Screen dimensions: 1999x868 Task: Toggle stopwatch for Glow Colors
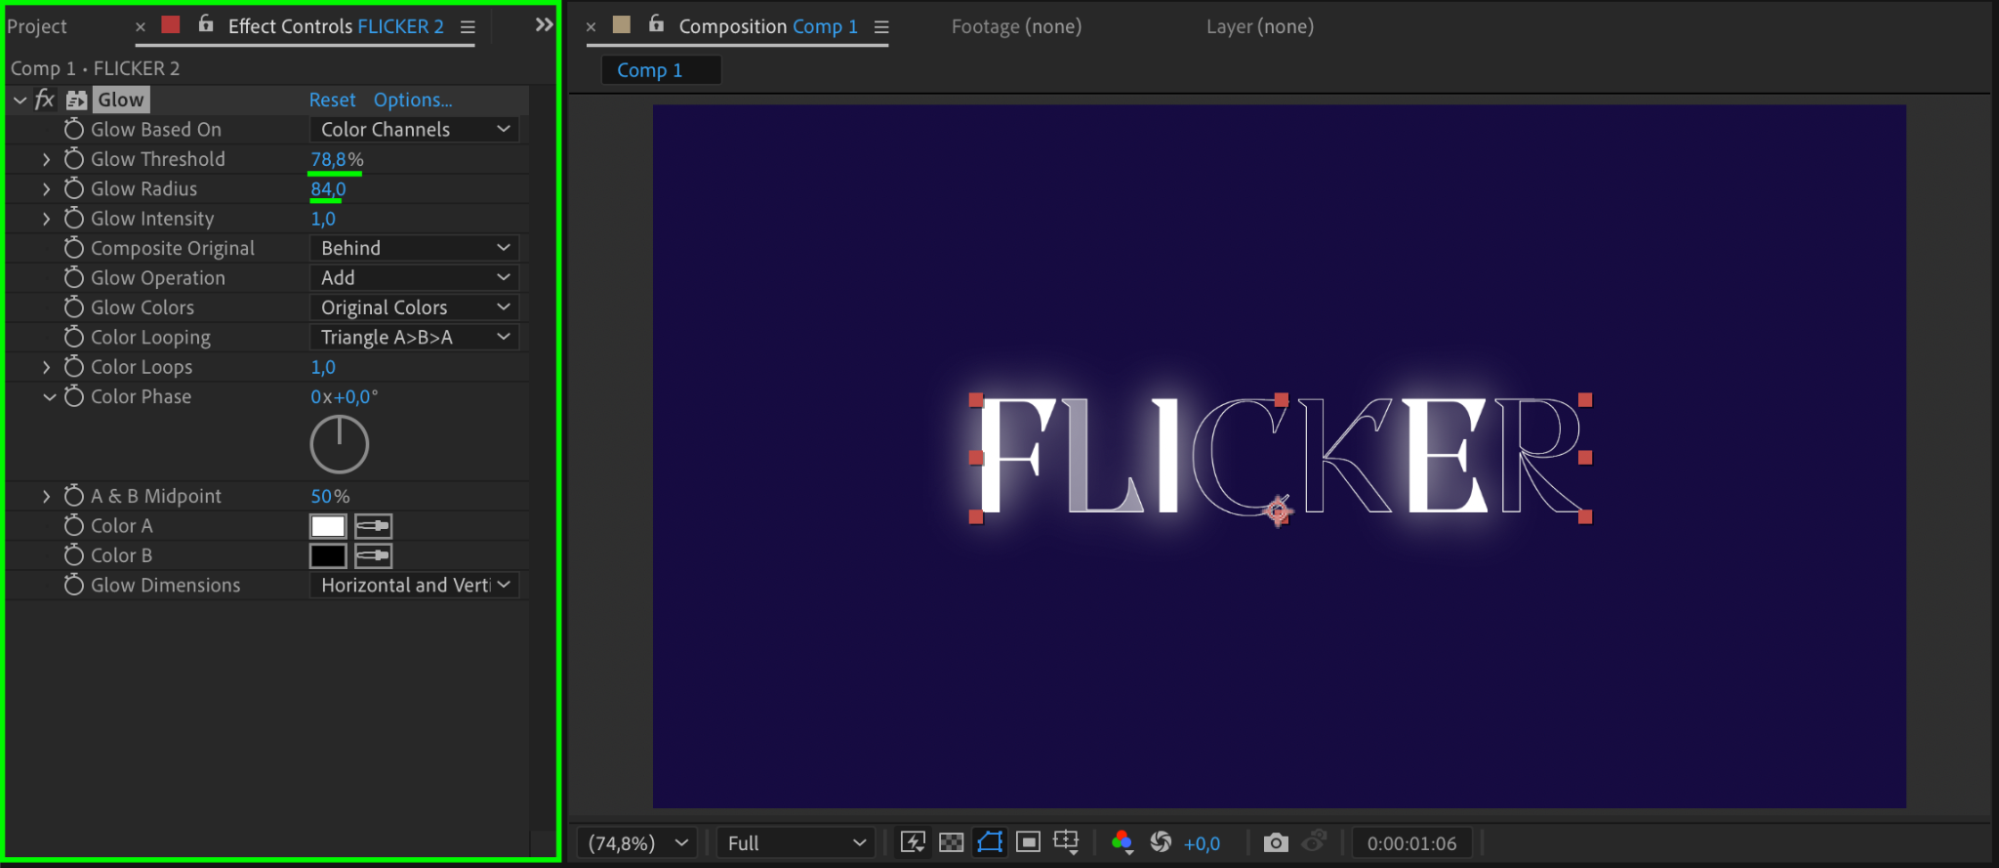click(74, 307)
